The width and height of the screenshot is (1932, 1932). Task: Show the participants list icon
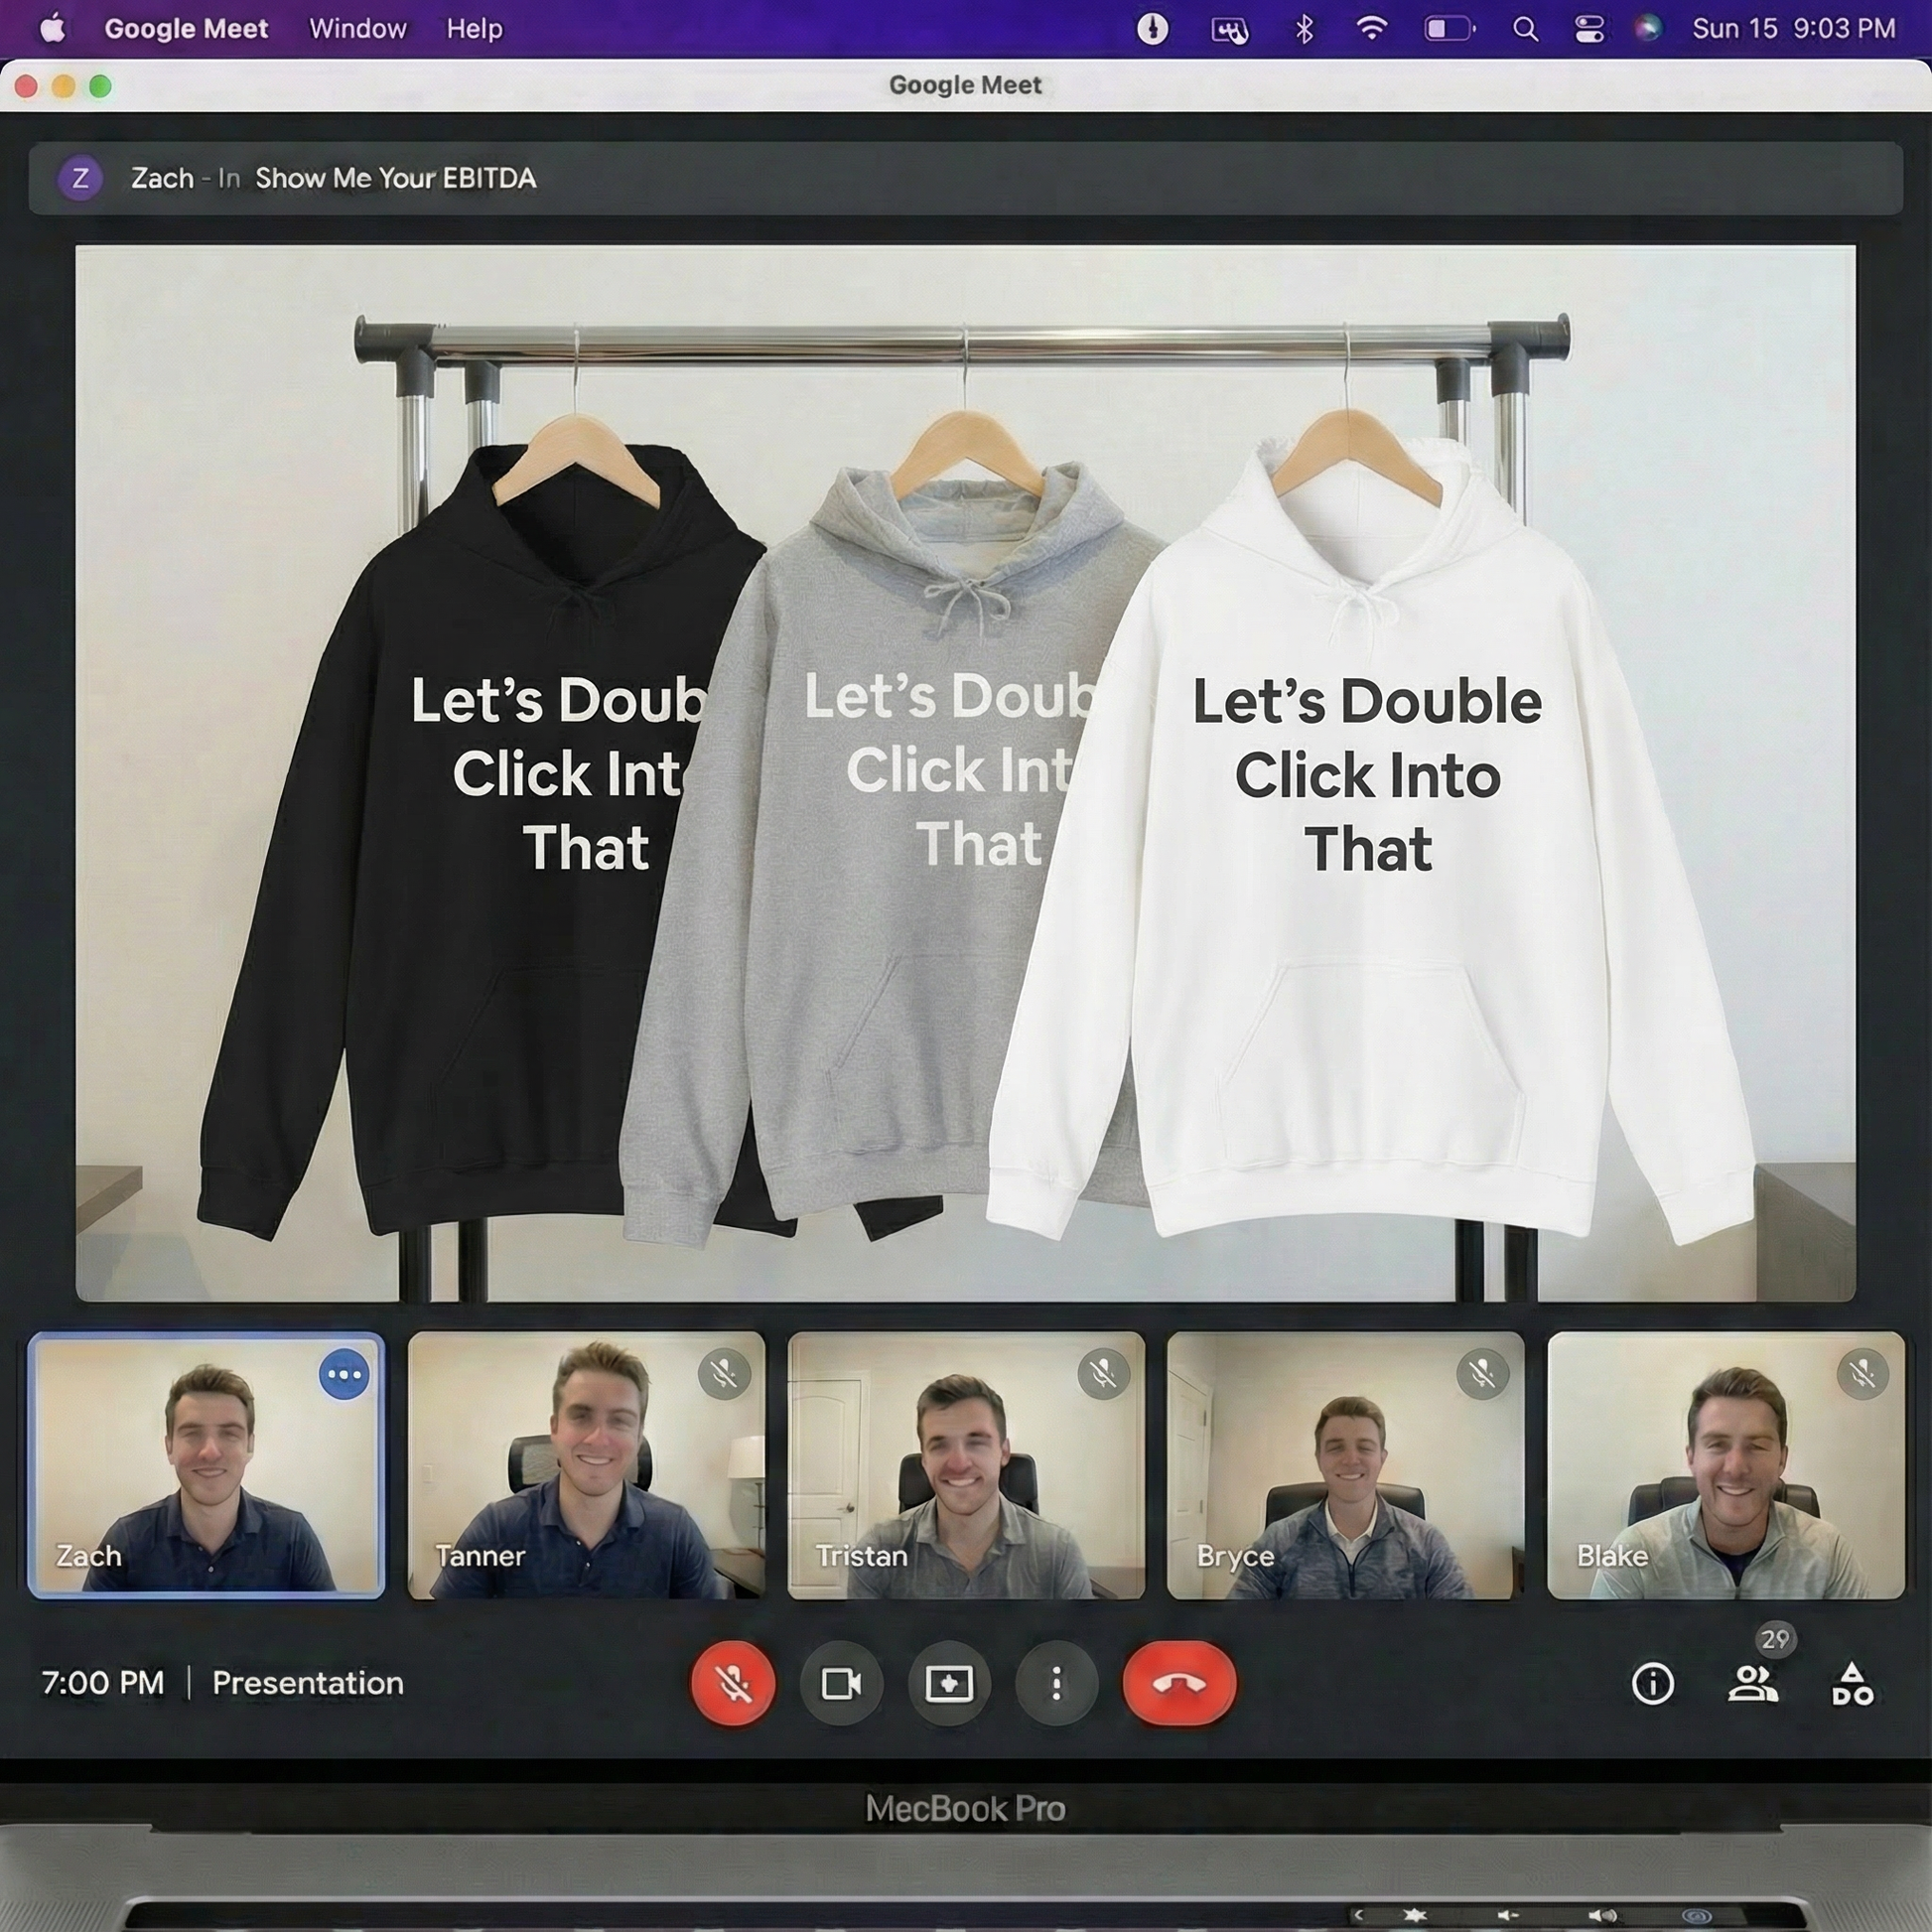click(x=1752, y=1684)
